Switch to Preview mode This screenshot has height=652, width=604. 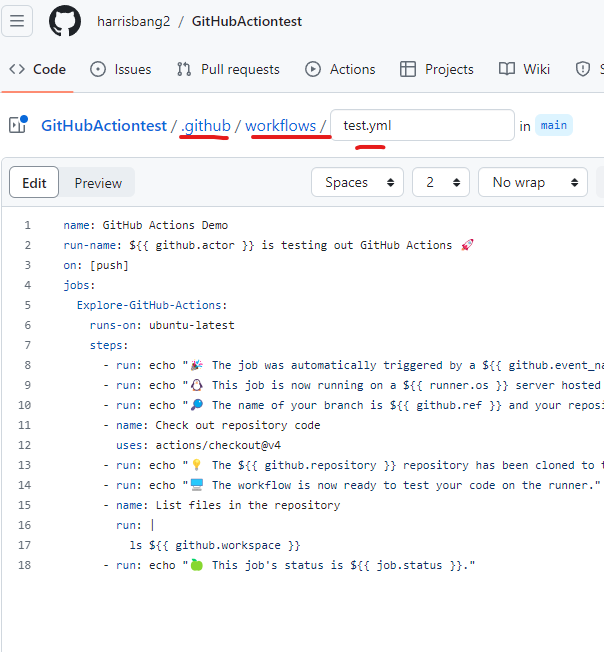tap(98, 183)
